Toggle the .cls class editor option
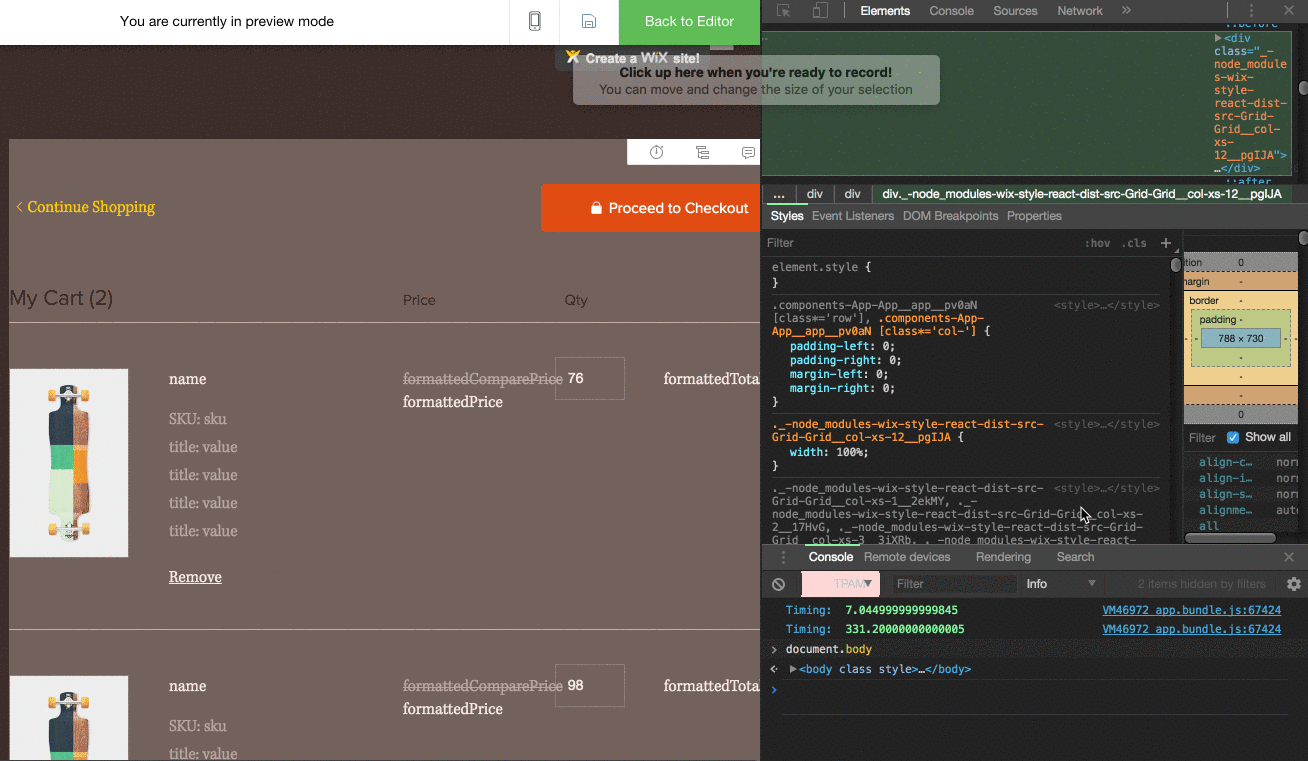1308x761 pixels. [1133, 243]
